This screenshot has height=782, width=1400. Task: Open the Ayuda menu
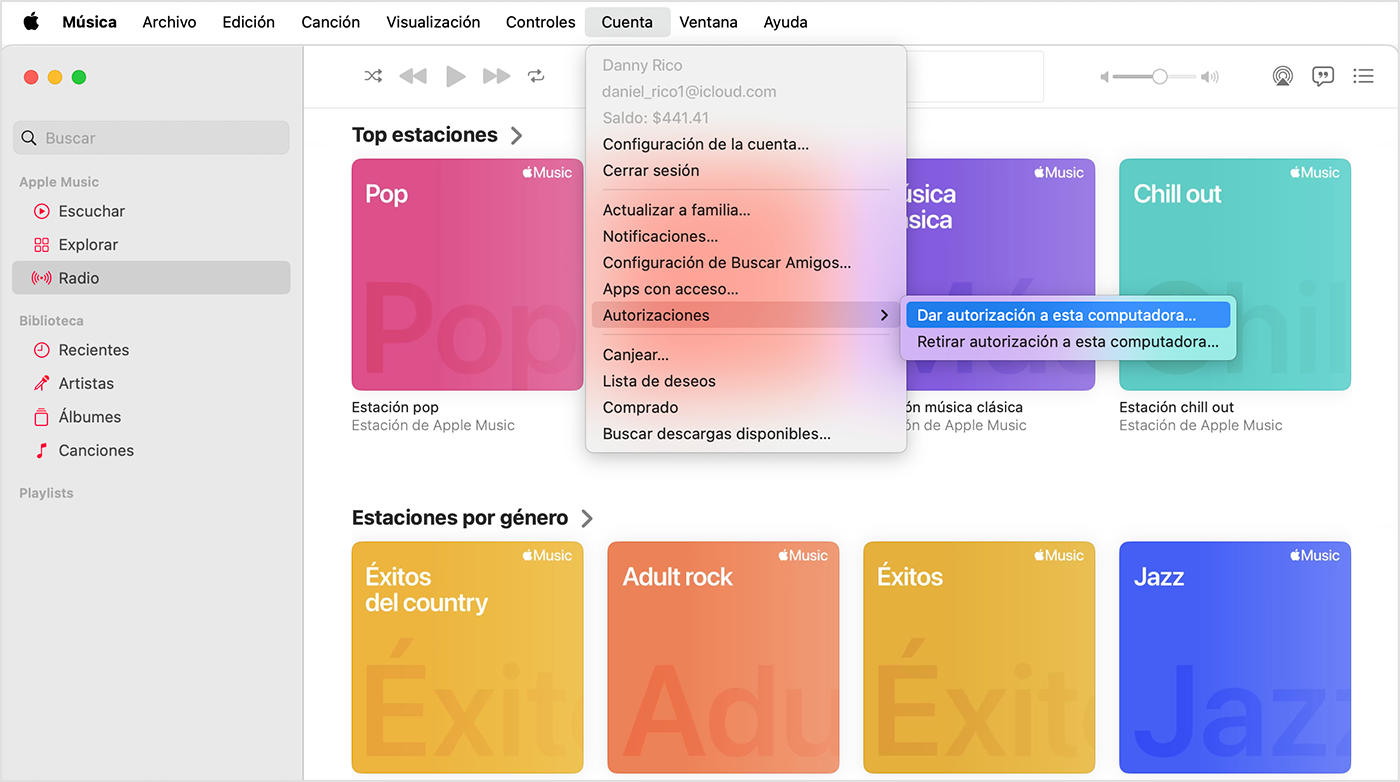(x=785, y=21)
